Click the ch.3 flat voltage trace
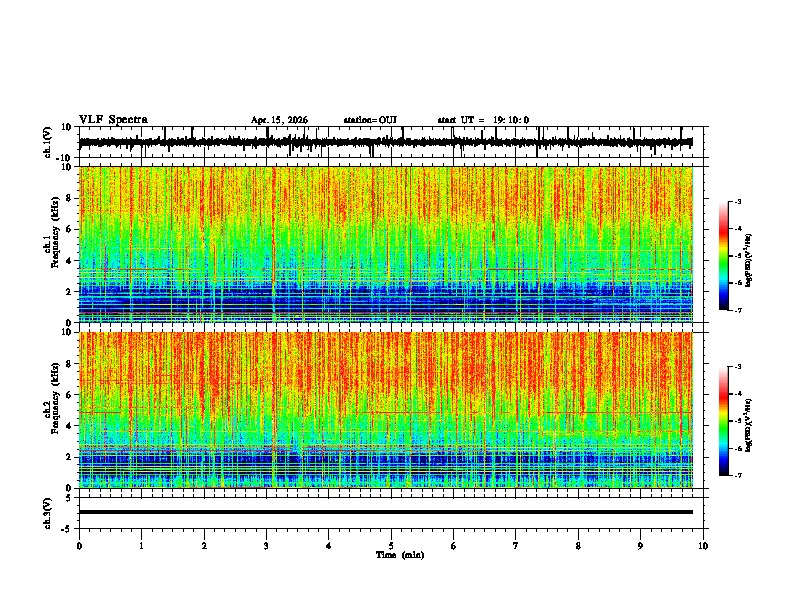The width and height of the screenshot is (792, 612). (386, 512)
